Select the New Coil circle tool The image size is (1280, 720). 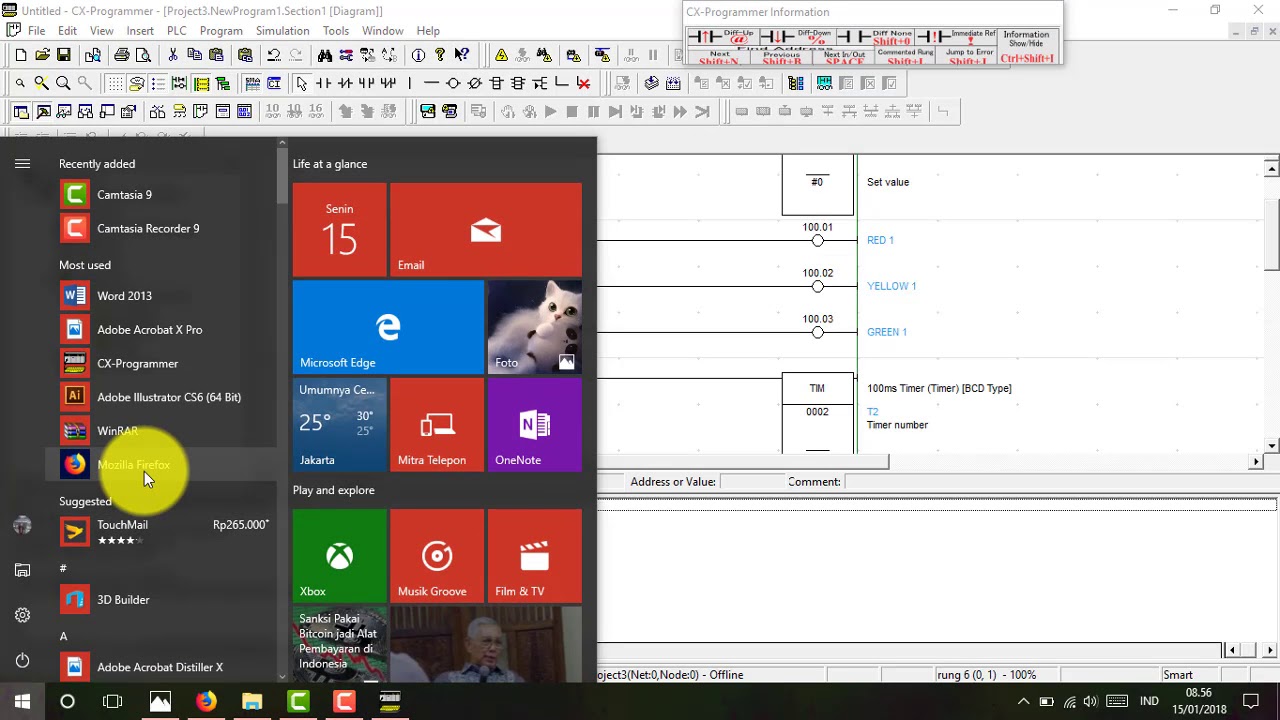[453, 84]
